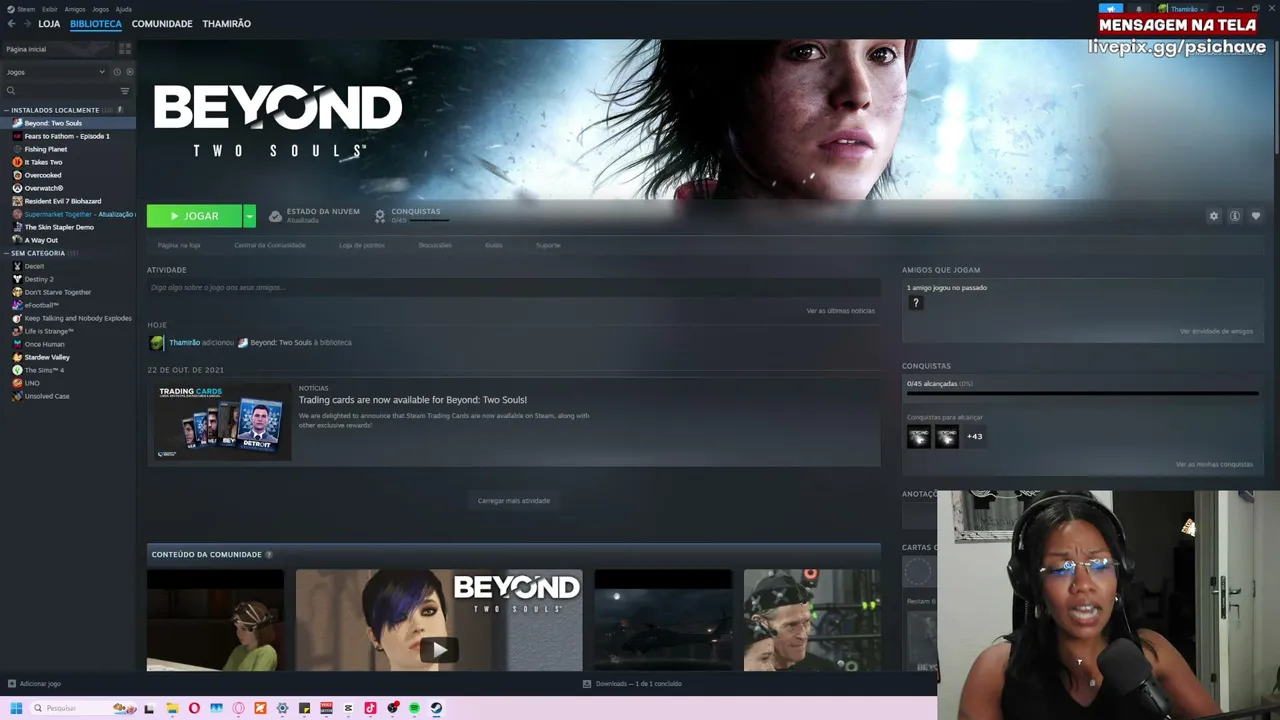Open Steam notifications bell
Viewport: 1280px width, 720px height.
1138,9
